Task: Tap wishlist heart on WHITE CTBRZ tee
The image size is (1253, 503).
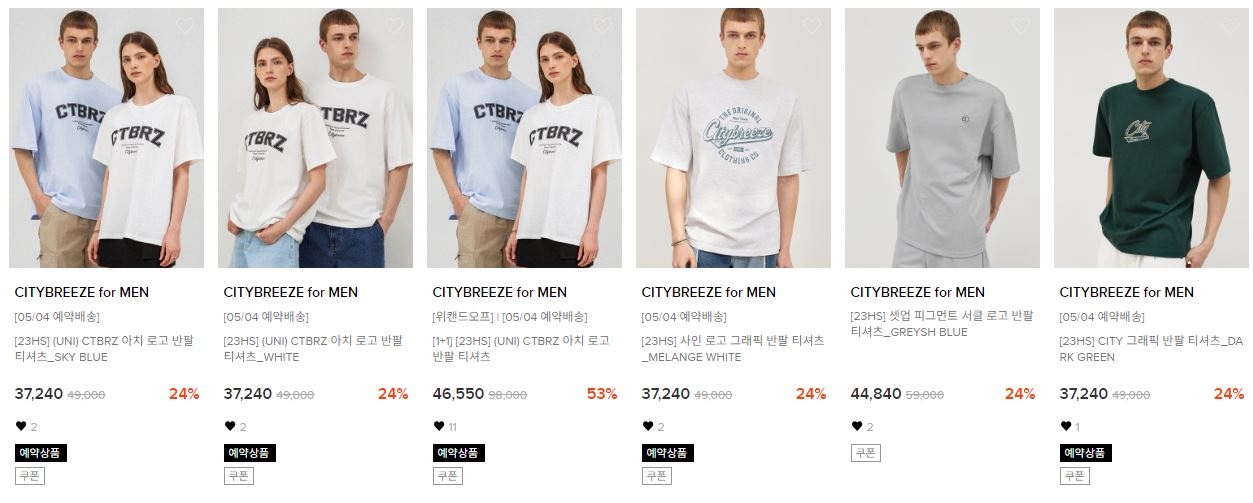Action: click(394, 26)
